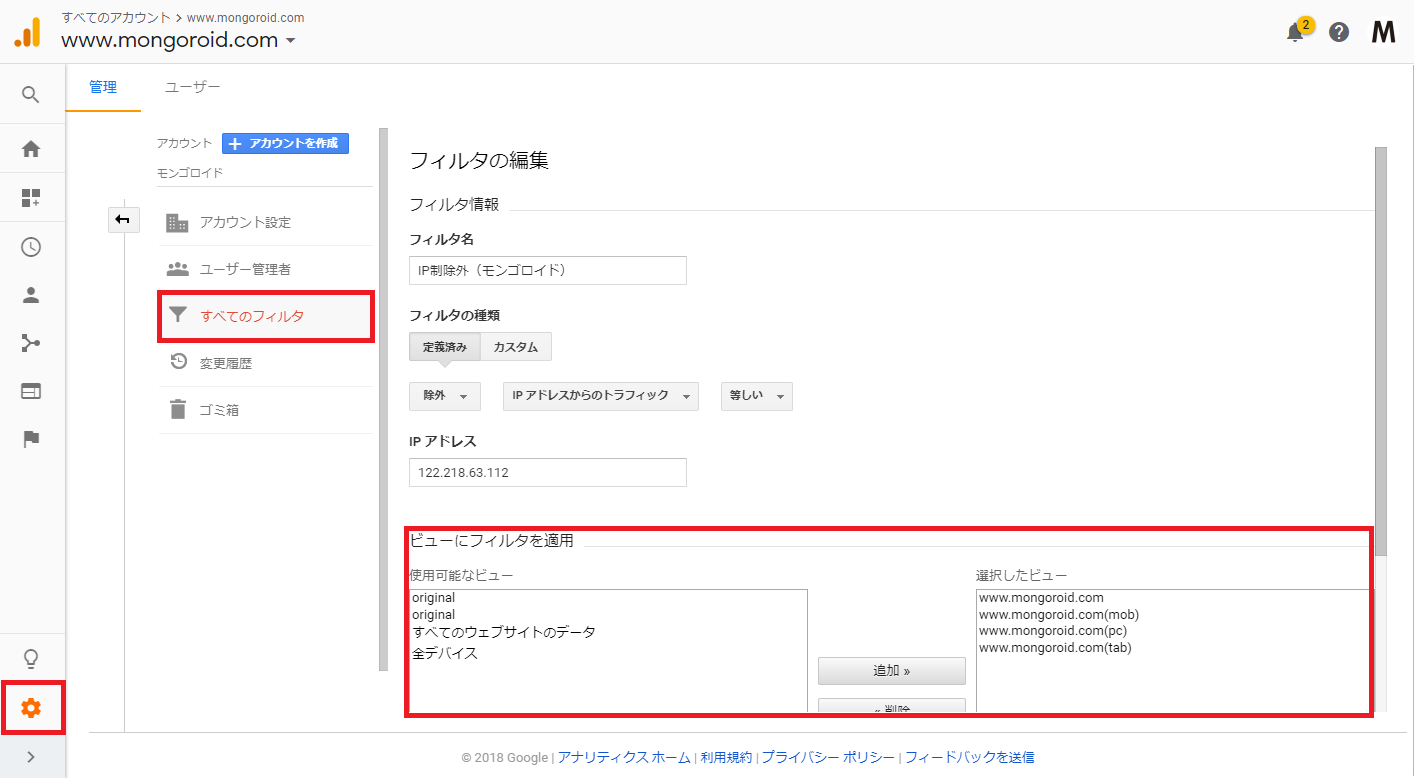Open the help question mark icon
The height and width of the screenshot is (778, 1414).
[x=1339, y=32]
